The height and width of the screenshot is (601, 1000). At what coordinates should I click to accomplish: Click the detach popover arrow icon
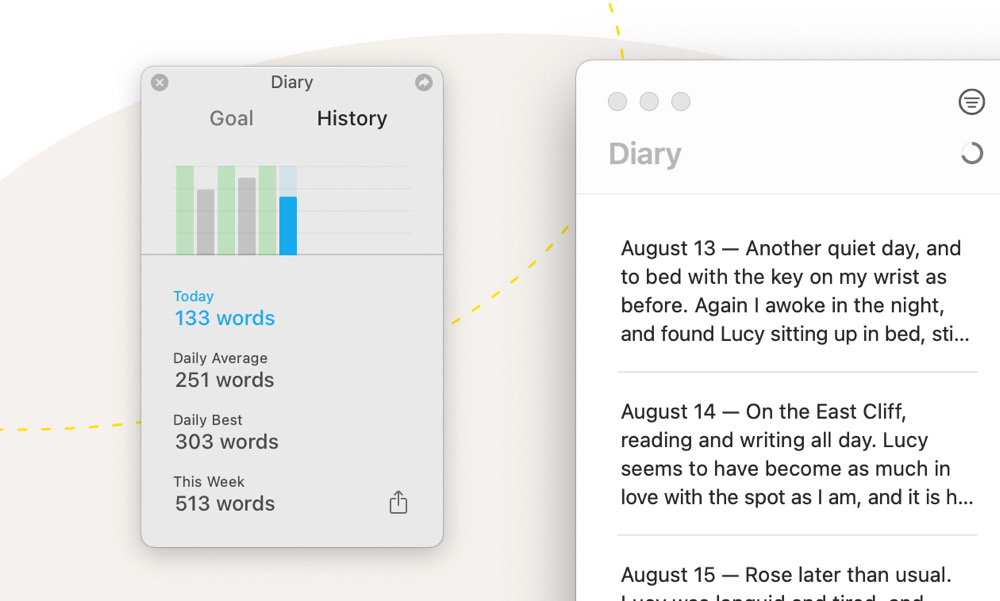[424, 83]
